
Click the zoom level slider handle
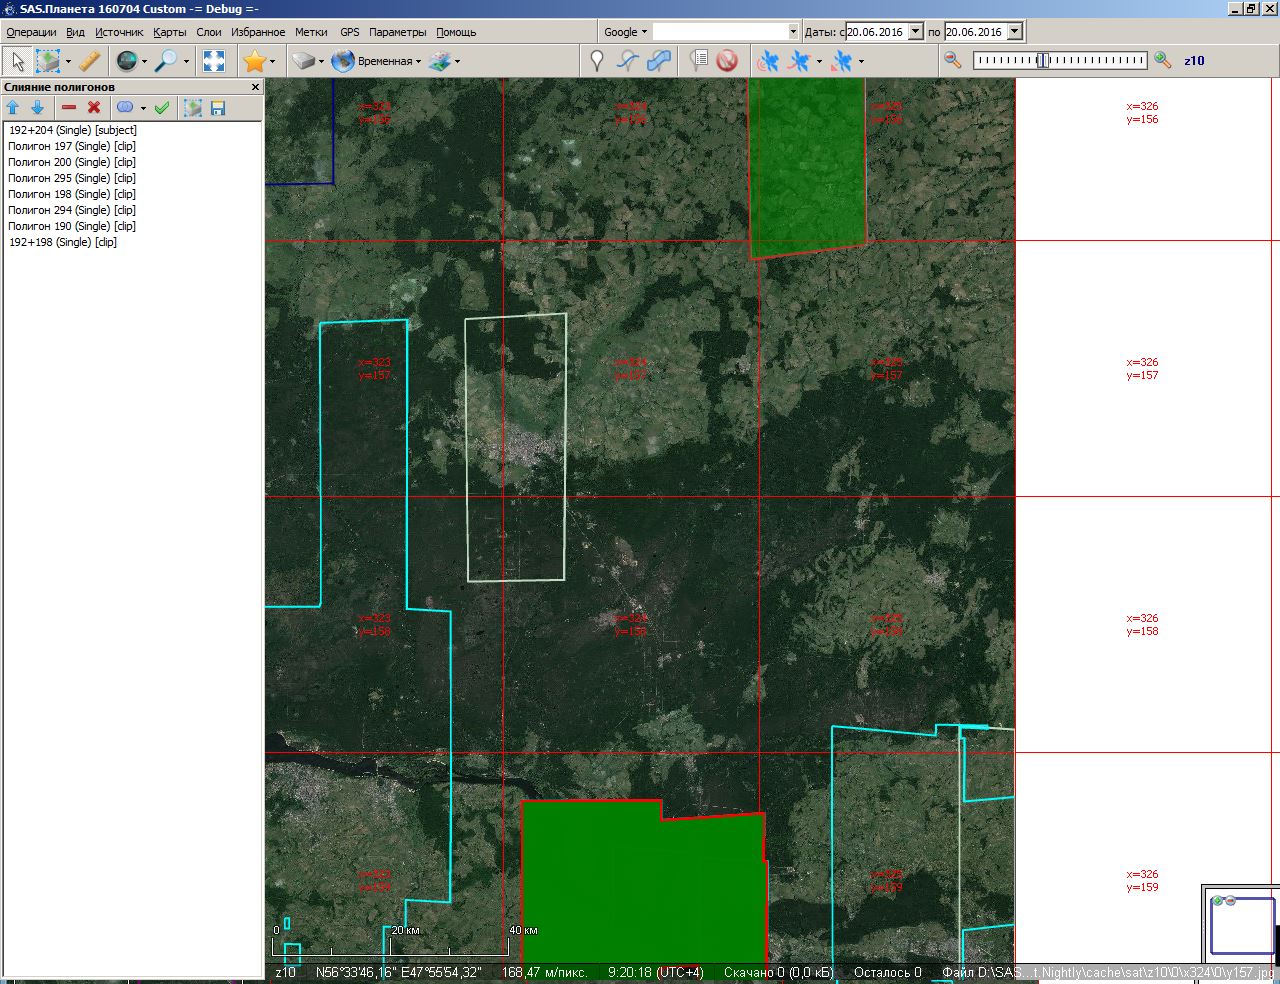tap(1042, 61)
